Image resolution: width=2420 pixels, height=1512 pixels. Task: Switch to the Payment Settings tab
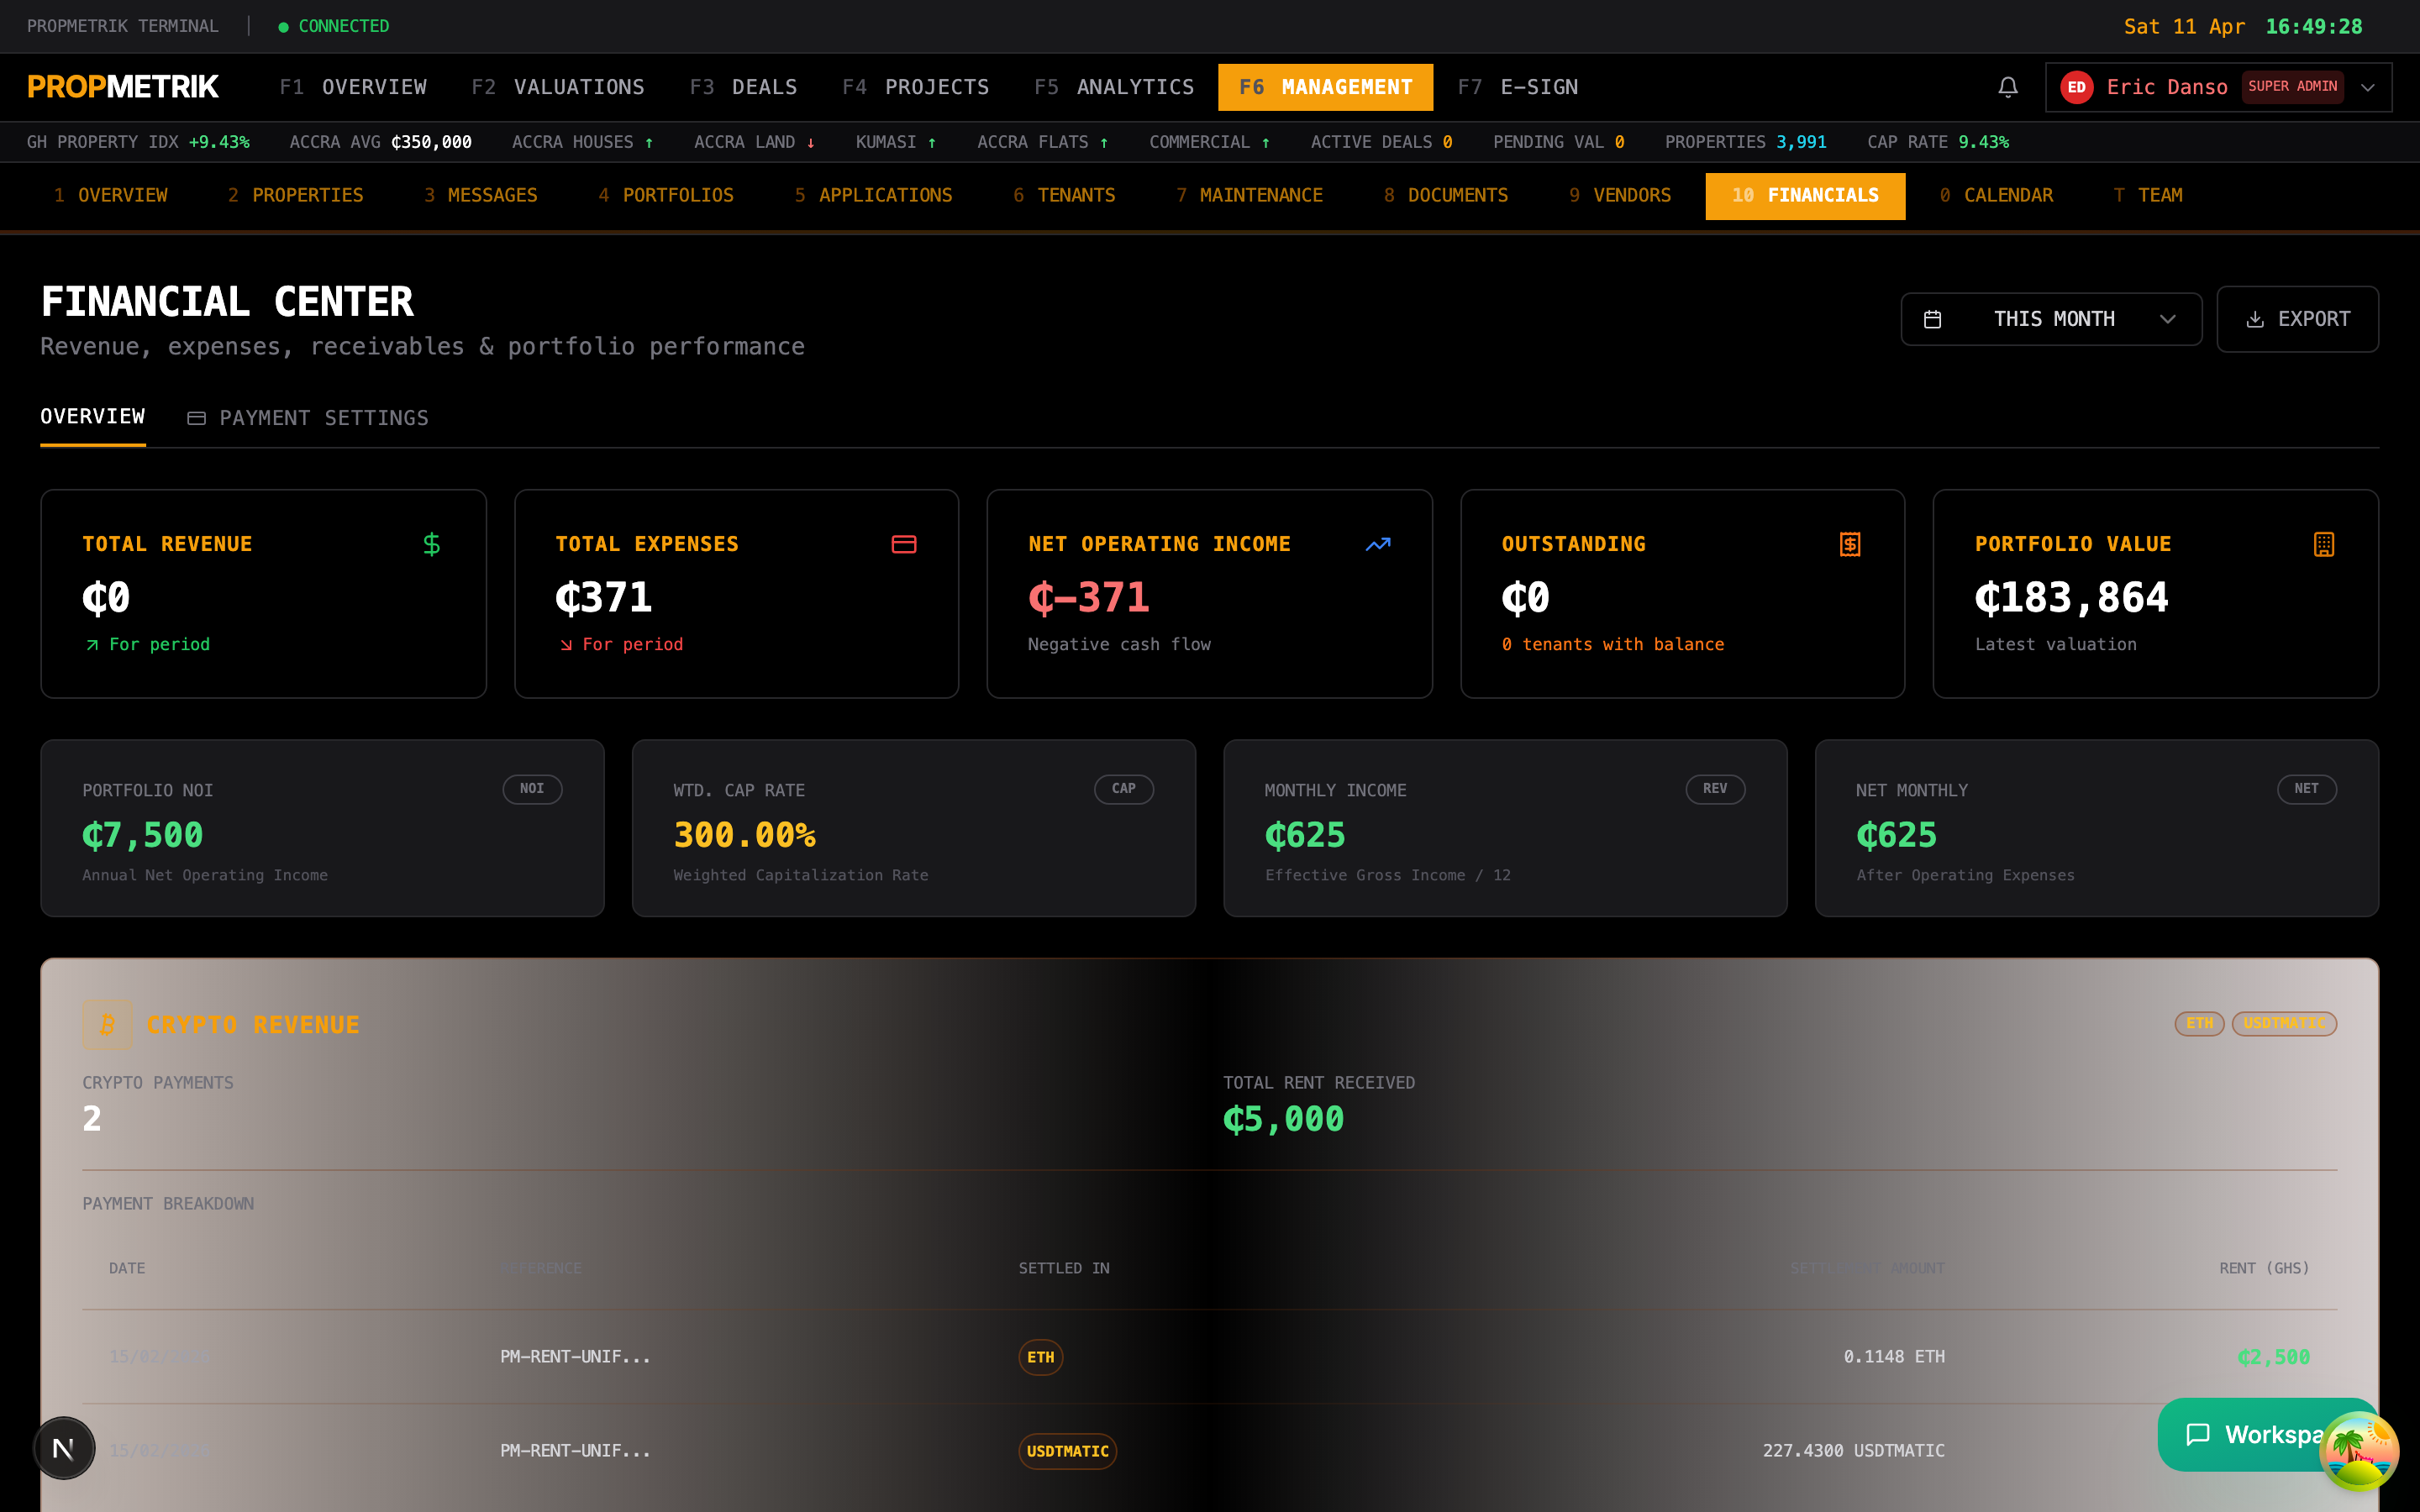[x=308, y=418]
